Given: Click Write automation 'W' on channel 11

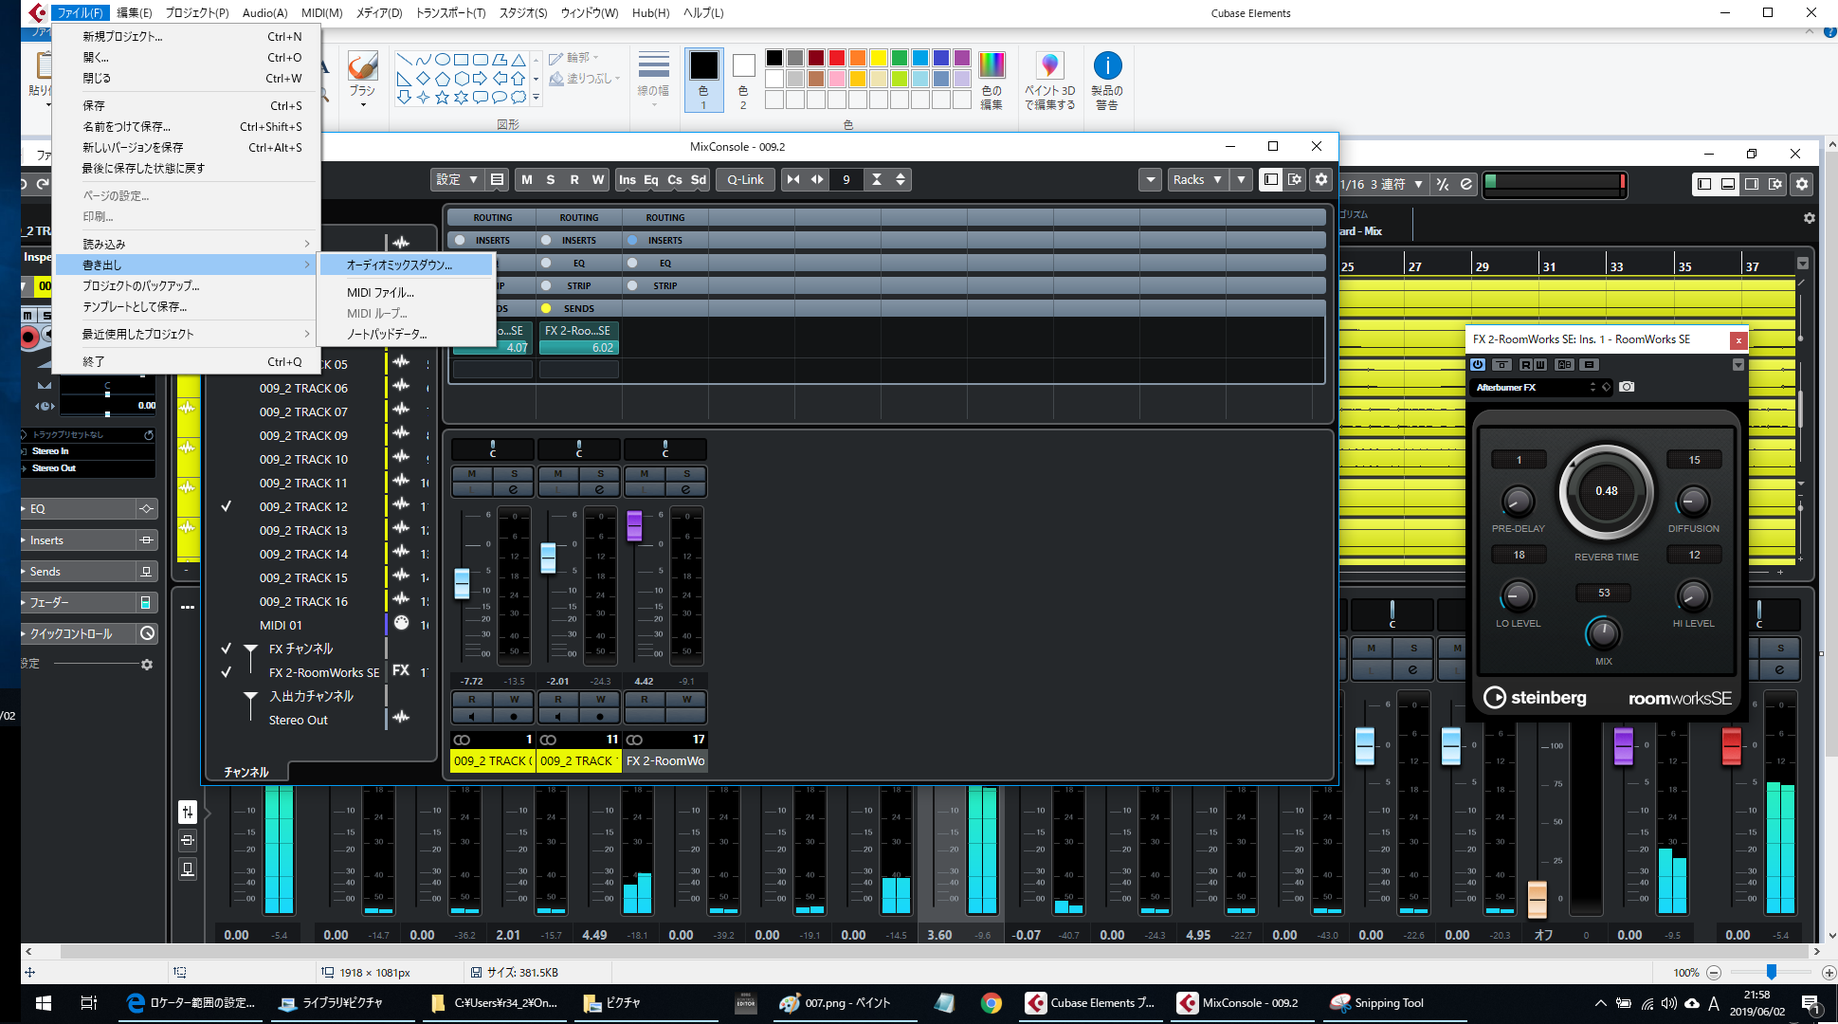Looking at the screenshot, I should [600, 699].
